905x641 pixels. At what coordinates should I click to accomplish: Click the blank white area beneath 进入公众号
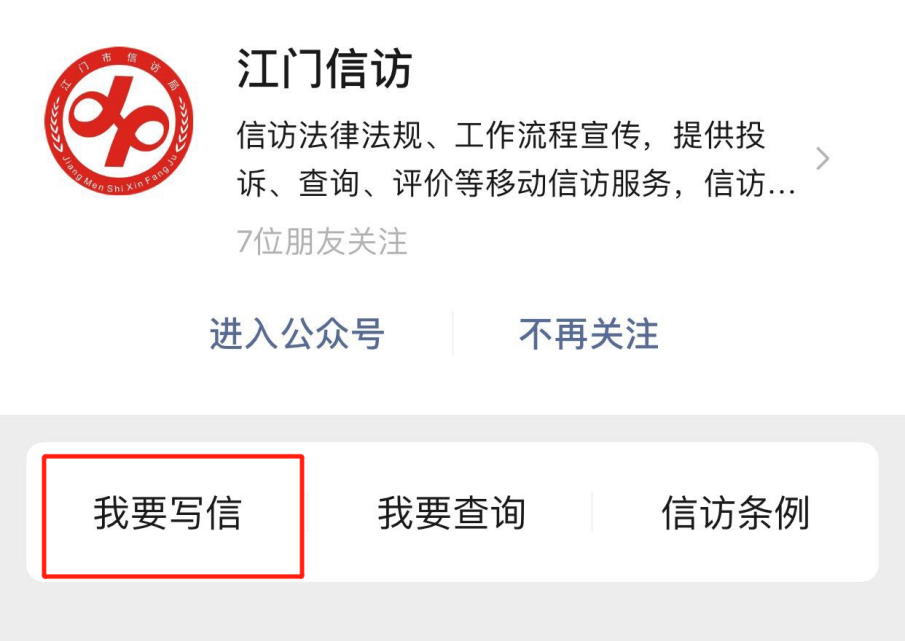coord(297,384)
